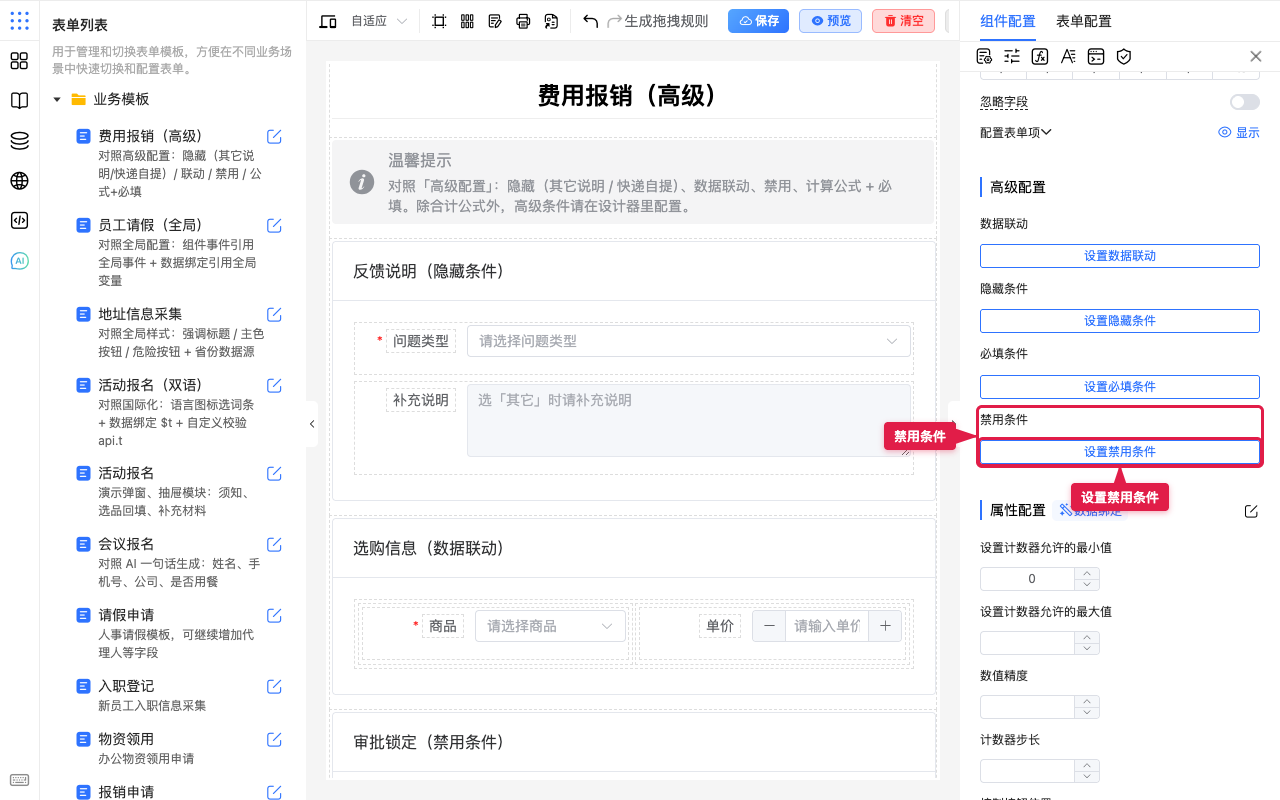Image resolution: width=1280 pixels, height=800 pixels.
Task: Collapse the left form list panel arrow
Action: (312, 424)
